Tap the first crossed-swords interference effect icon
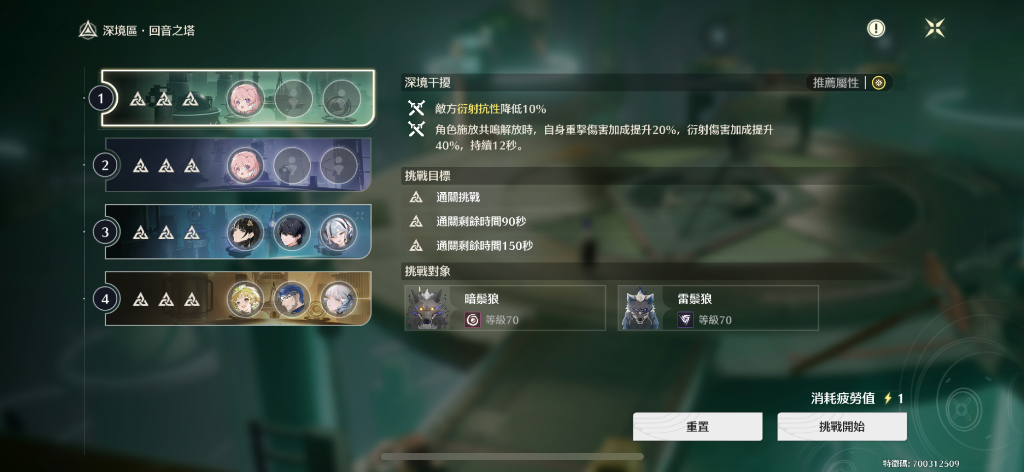The image size is (1024, 472). click(x=416, y=108)
